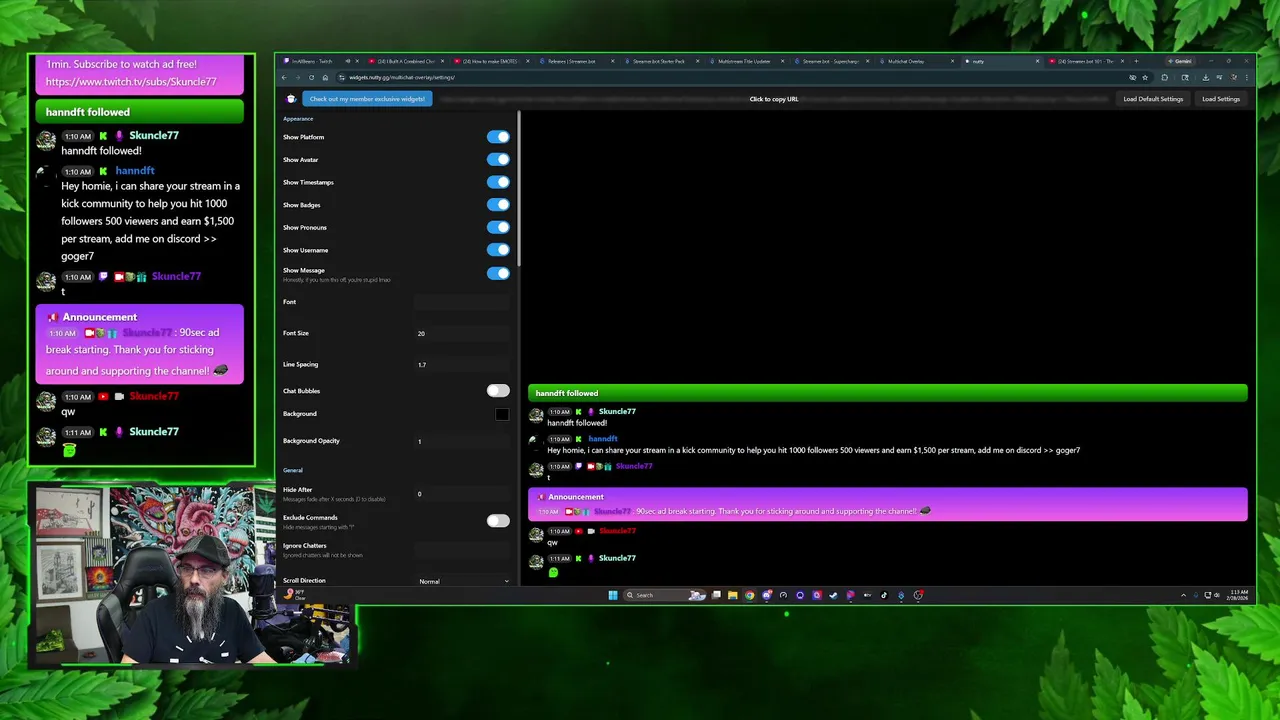Viewport: 1280px width, 720px height.
Task: Open the browser three-dot menu
Action: pyautogui.click(x=1247, y=77)
